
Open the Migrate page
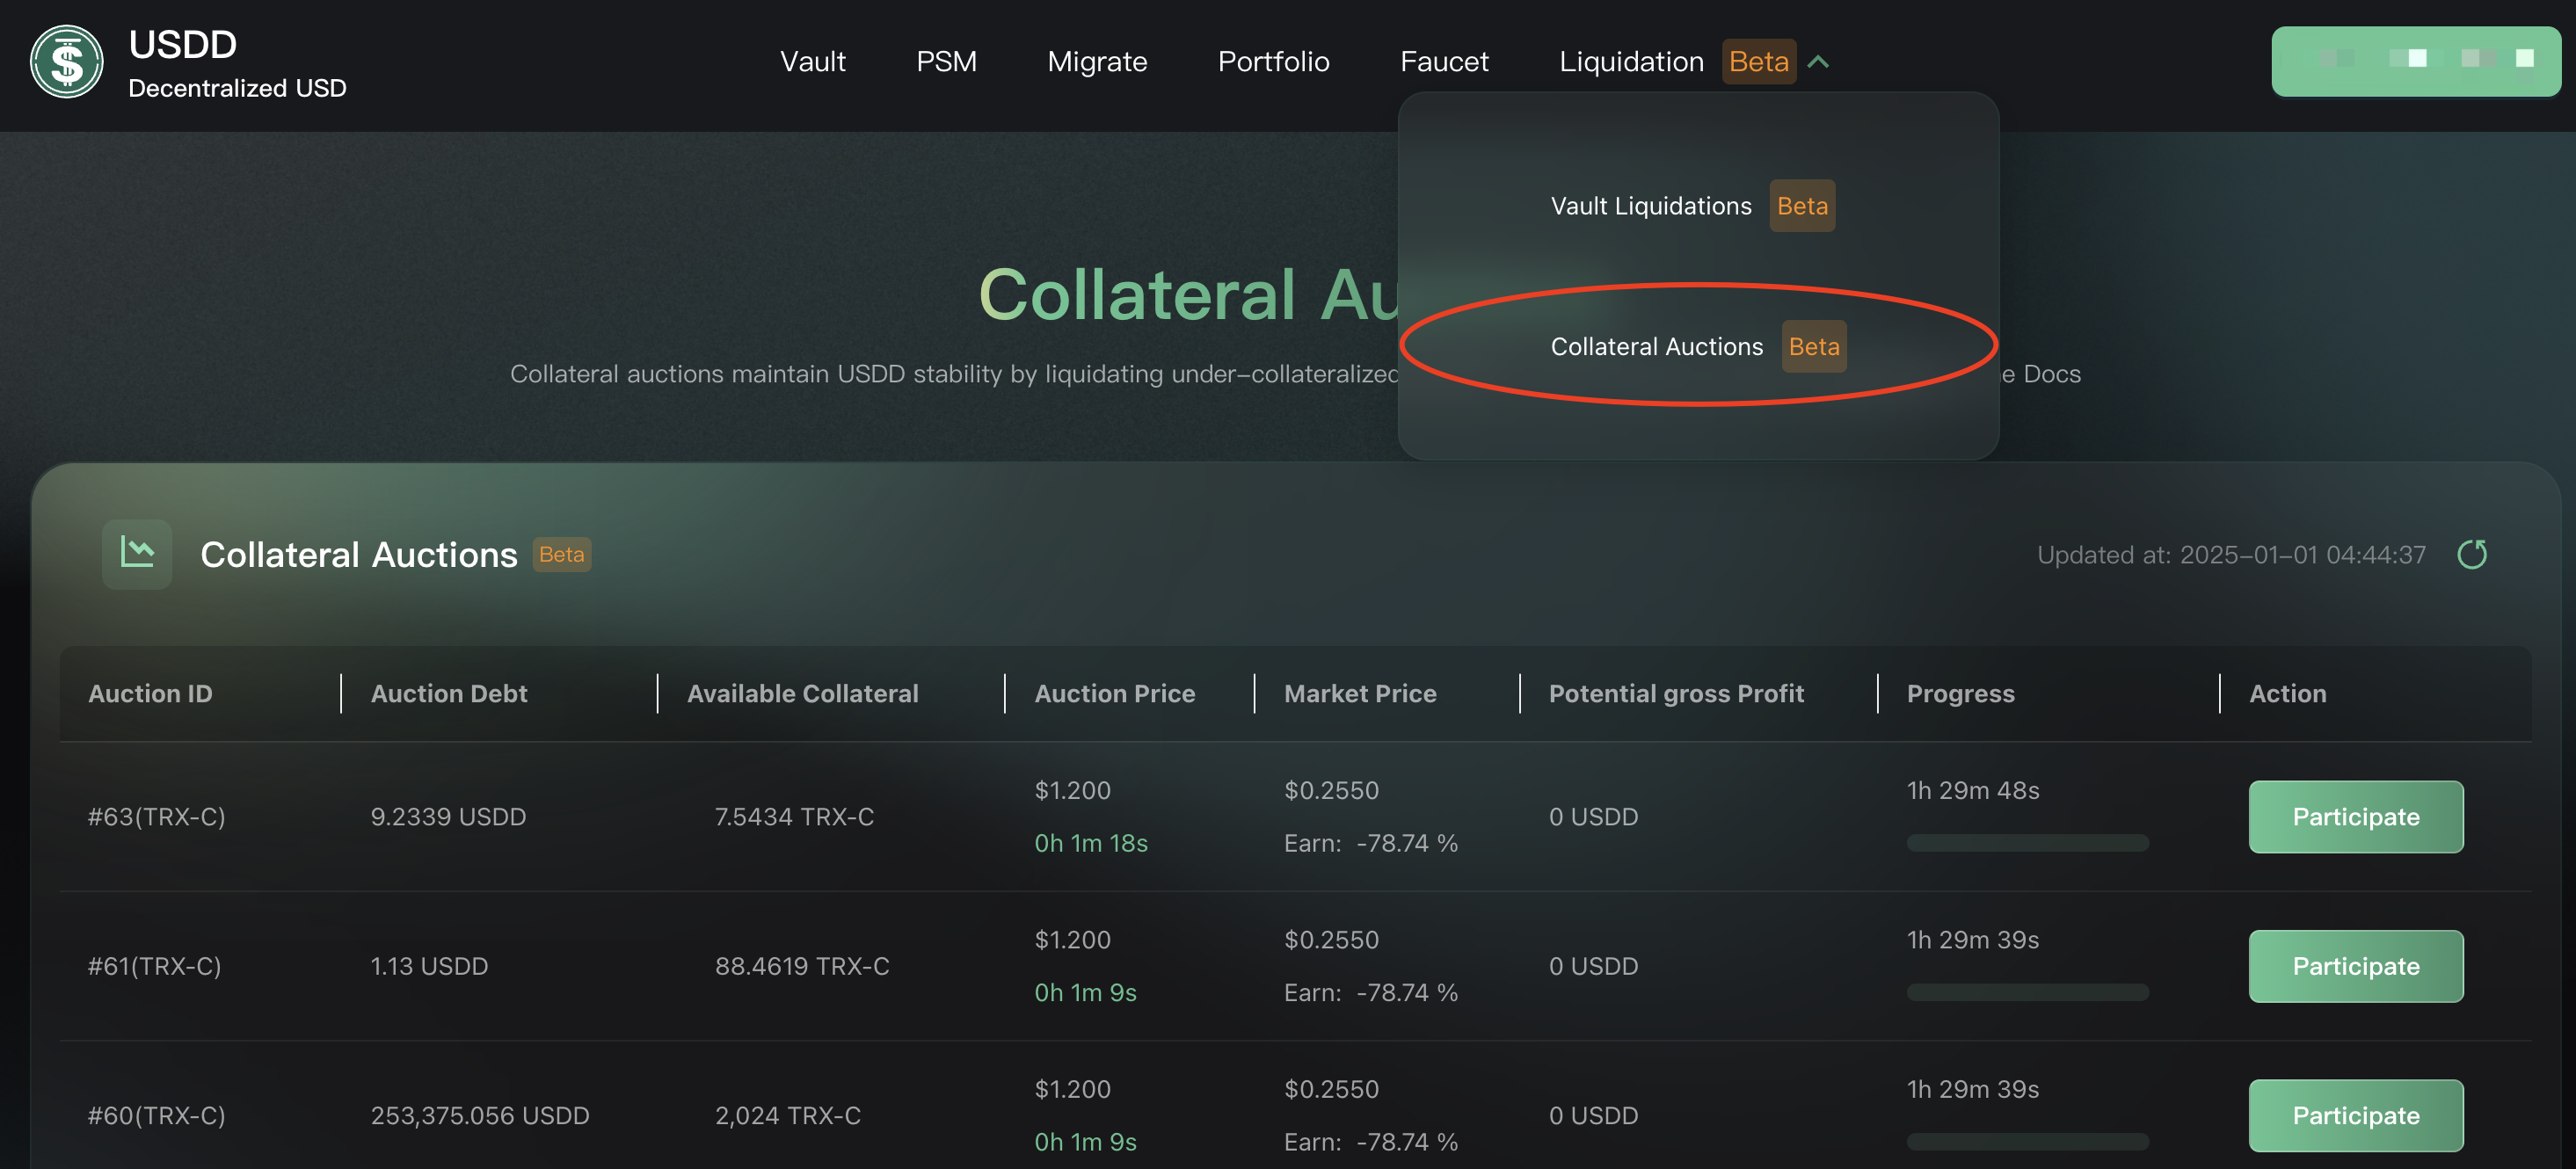click(1097, 62)
